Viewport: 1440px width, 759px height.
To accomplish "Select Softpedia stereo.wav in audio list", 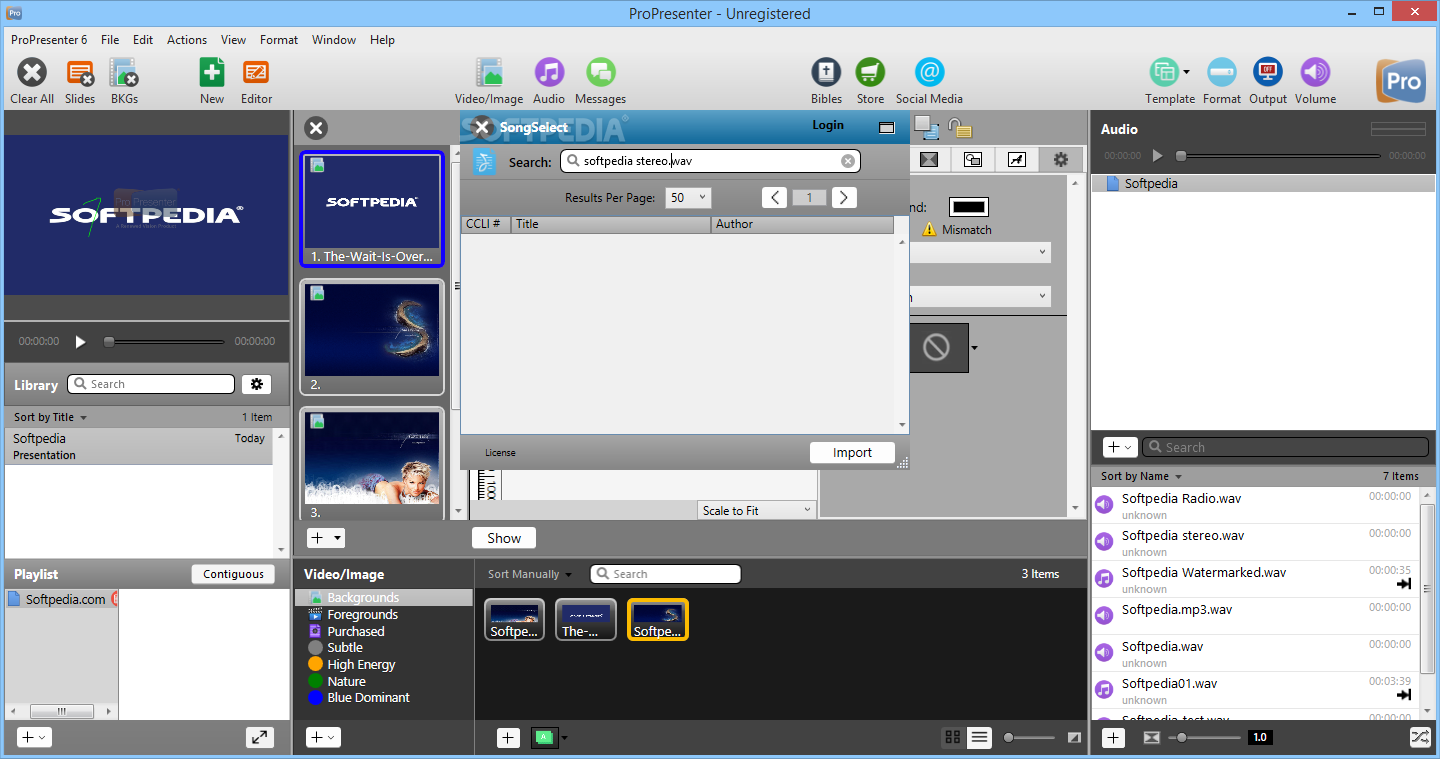I will pyautogui.click(x=1254, y=542).
